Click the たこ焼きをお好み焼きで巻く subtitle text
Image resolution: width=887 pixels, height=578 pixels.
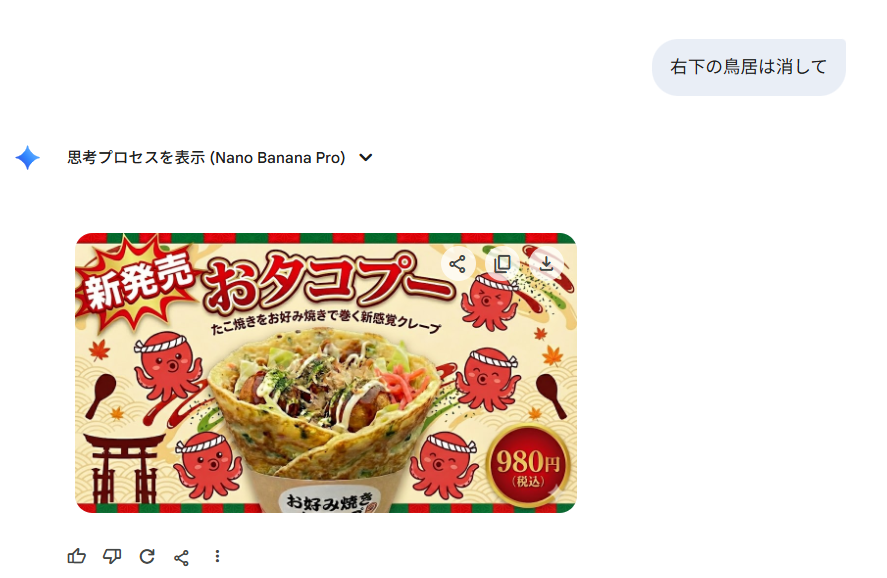click(x=325, y=321)
